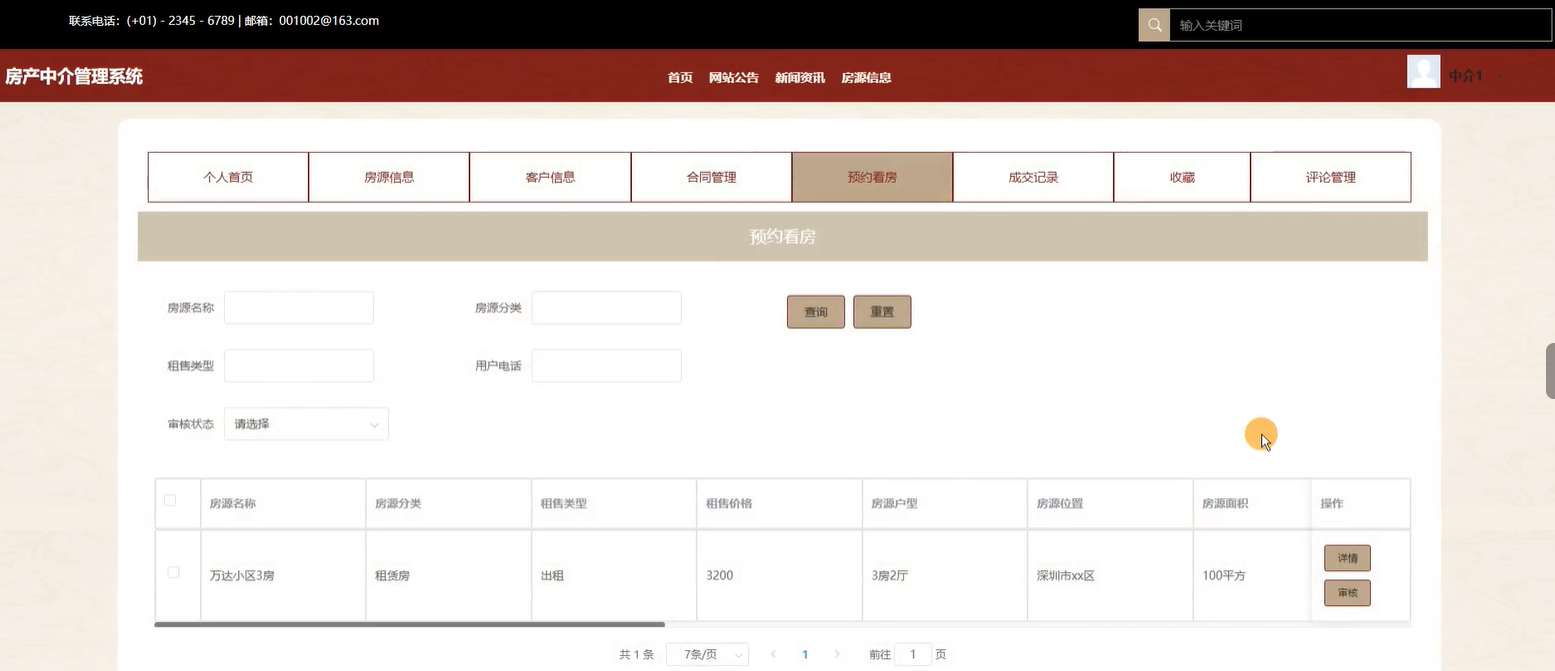The width and height of the screenshot is (1555, 671).
Task: Click page number 1
Action: (x=805, y=655)
